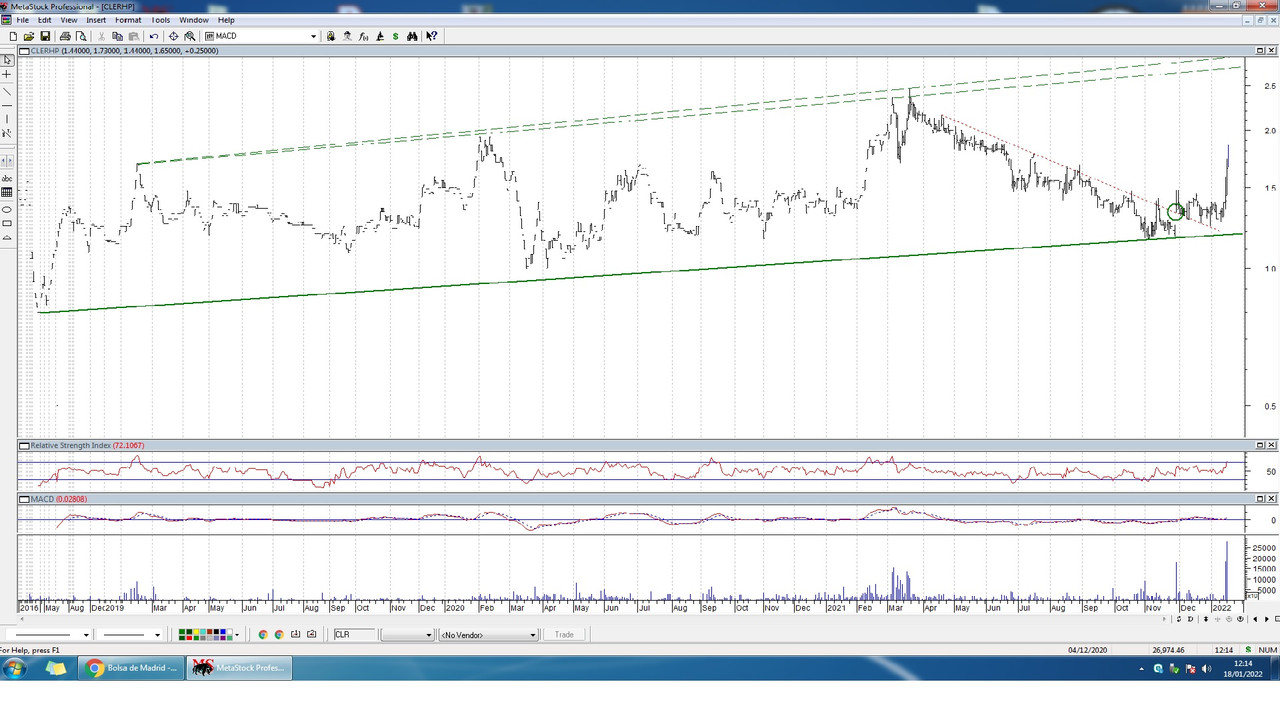This screenshot has height=720, width=1280.
Task: Open the MACD indicator dropdown
Action: (313, 36)
